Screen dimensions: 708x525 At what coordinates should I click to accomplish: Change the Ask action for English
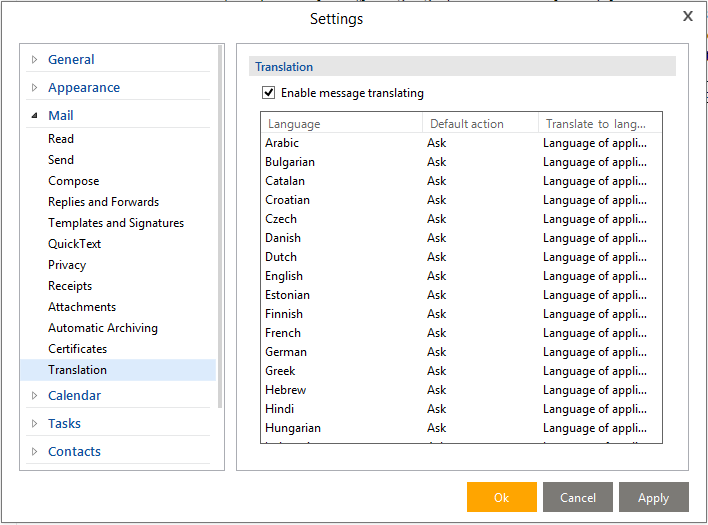[437, 276]
